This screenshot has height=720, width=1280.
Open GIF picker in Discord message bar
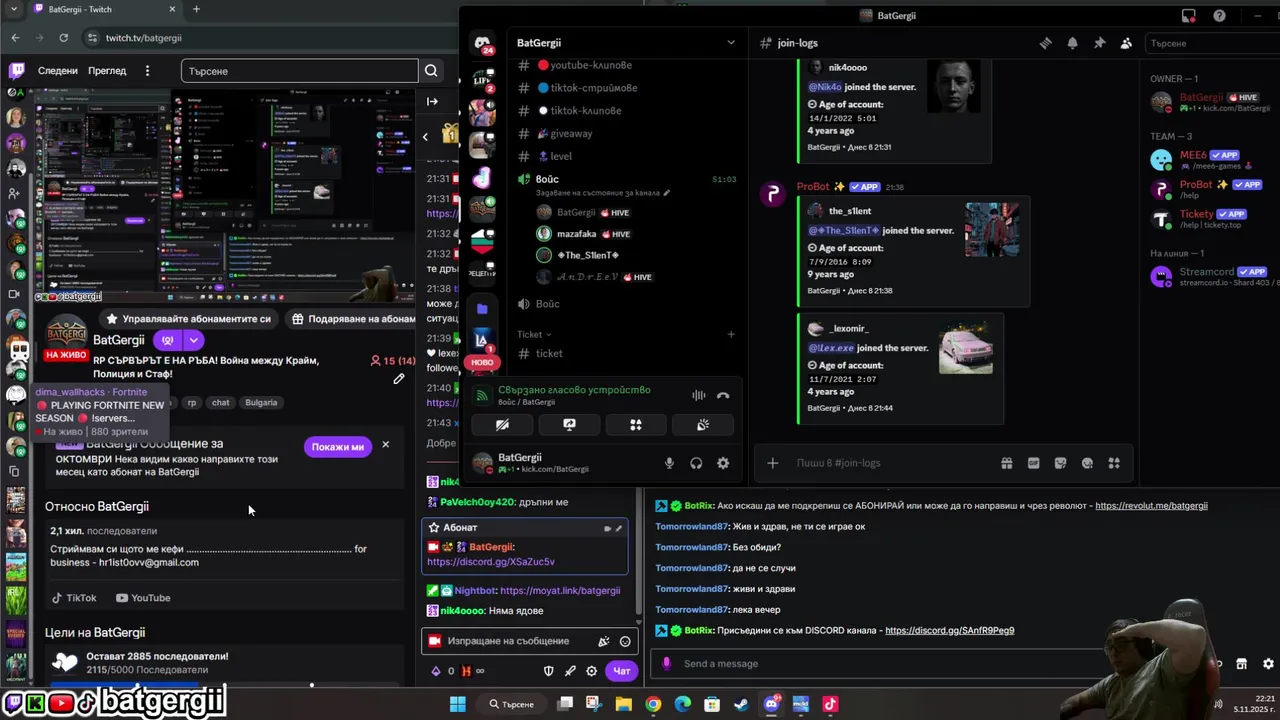(x=1034, y=463)
